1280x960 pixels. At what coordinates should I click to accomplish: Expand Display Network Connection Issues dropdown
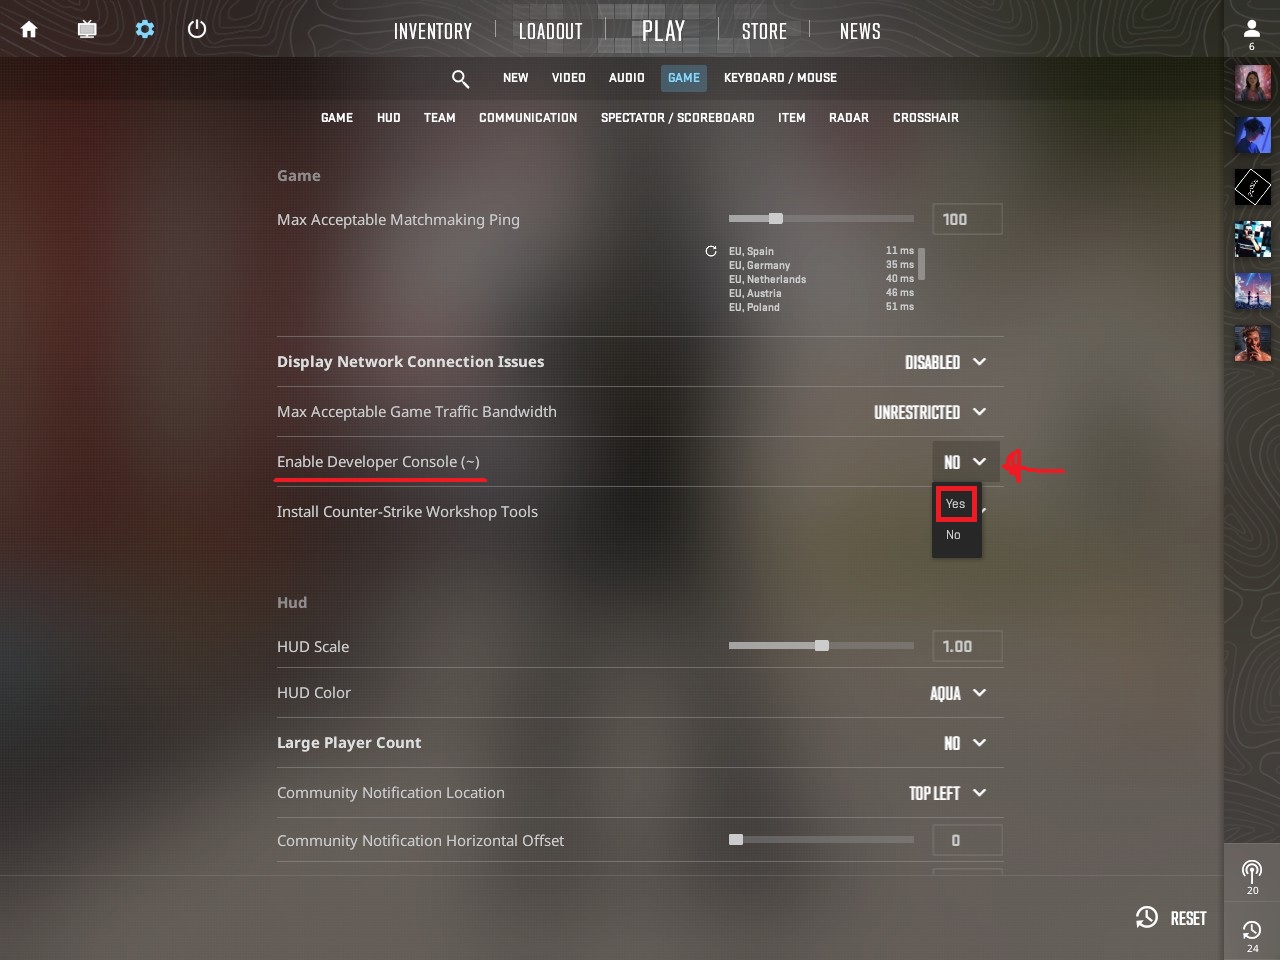click(946, 362)
